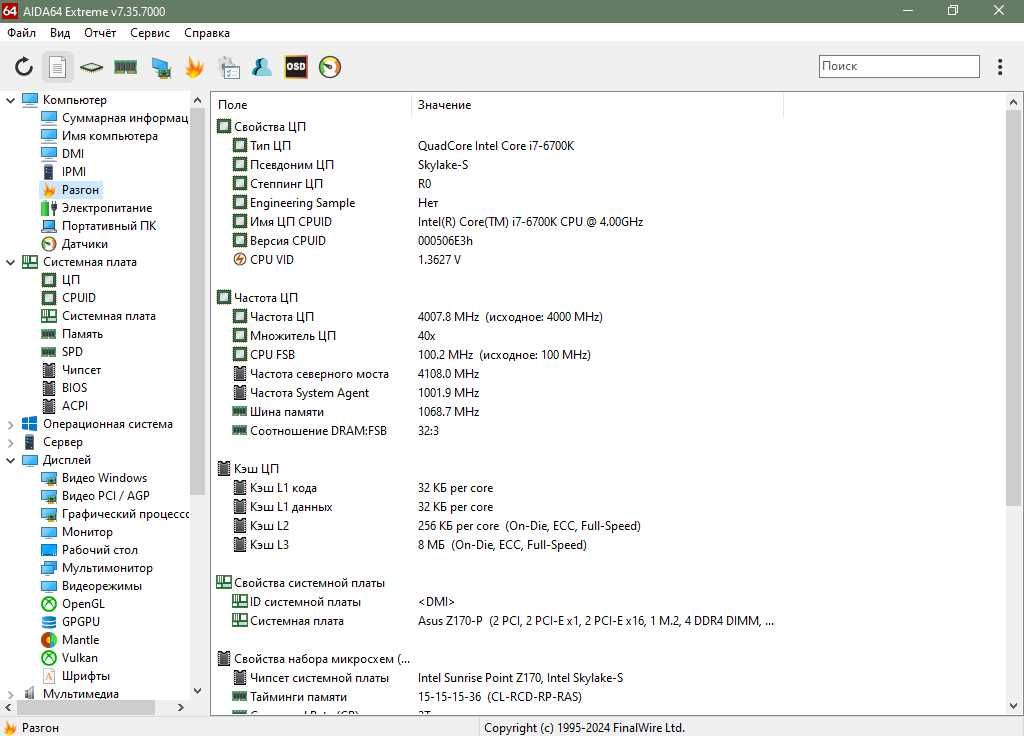The width and height of the screenshot is (1024, 736).
Task: Click the green memory module toolbar icon
Action: [125, 67]
